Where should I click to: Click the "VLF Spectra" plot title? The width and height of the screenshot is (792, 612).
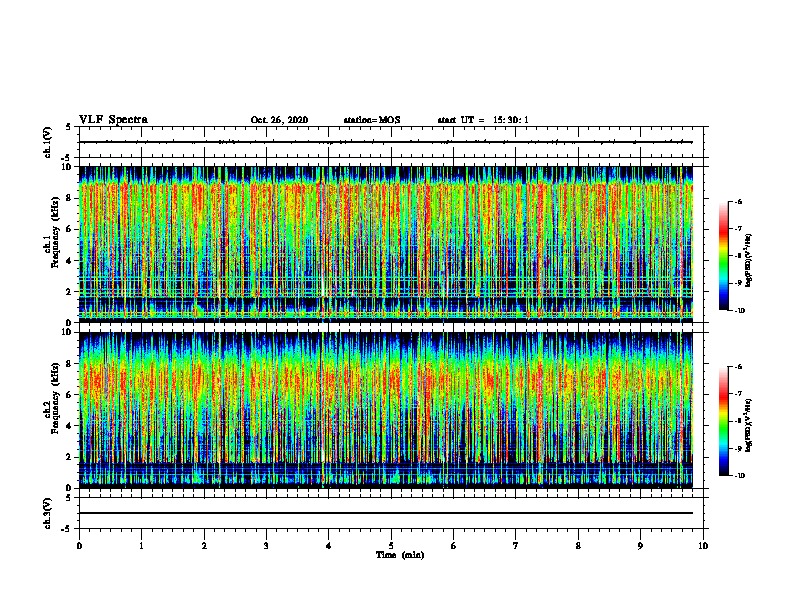(x=113, y=120)
